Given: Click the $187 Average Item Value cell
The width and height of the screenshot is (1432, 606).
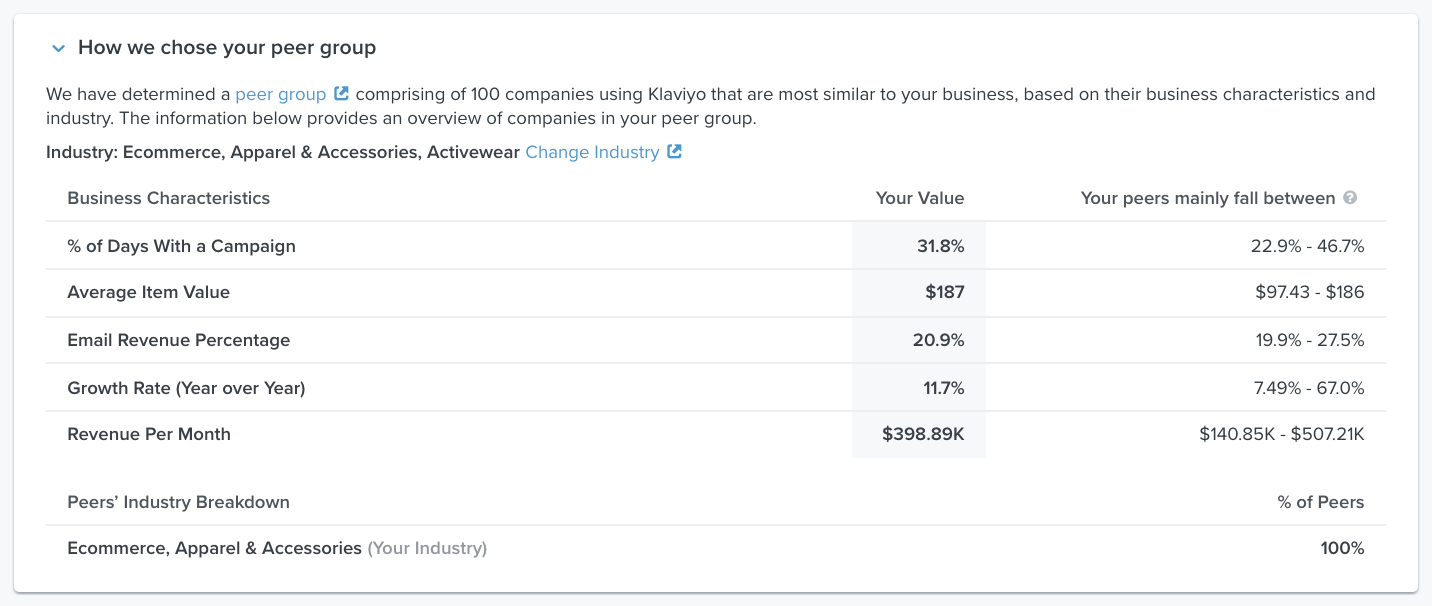Looking at the screenshot, I should coord(946,292).
